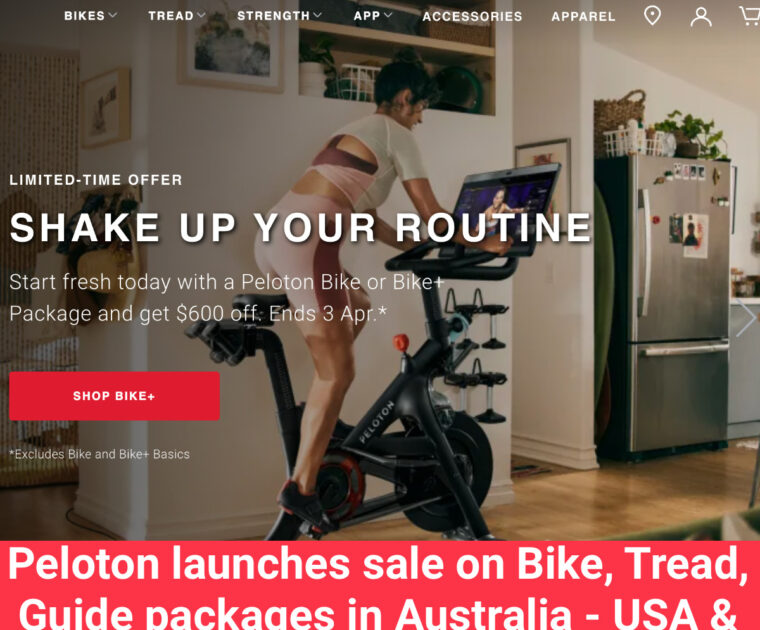Image resolution: width=760 pixels, height=630 pixels.
Task: Open the Tread navigation item
Action: pyautogui.click(x=171, y=16)
